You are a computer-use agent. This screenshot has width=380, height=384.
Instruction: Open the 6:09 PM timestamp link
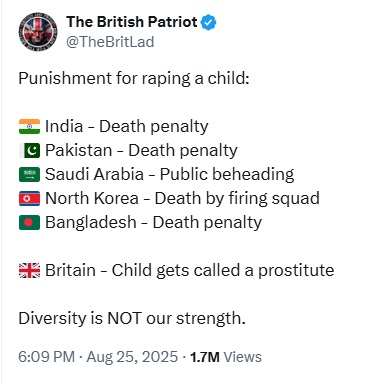[46, 357]
